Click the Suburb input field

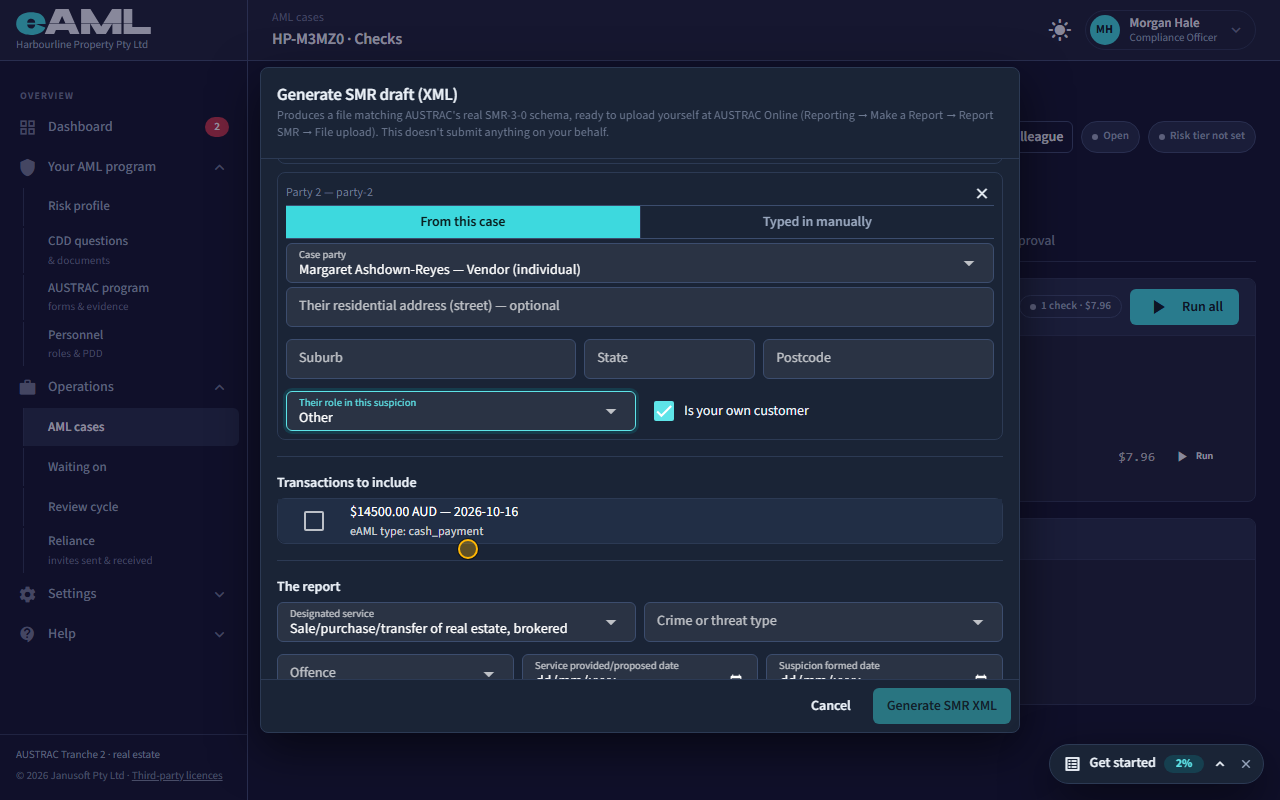click(x=431, y=359)
